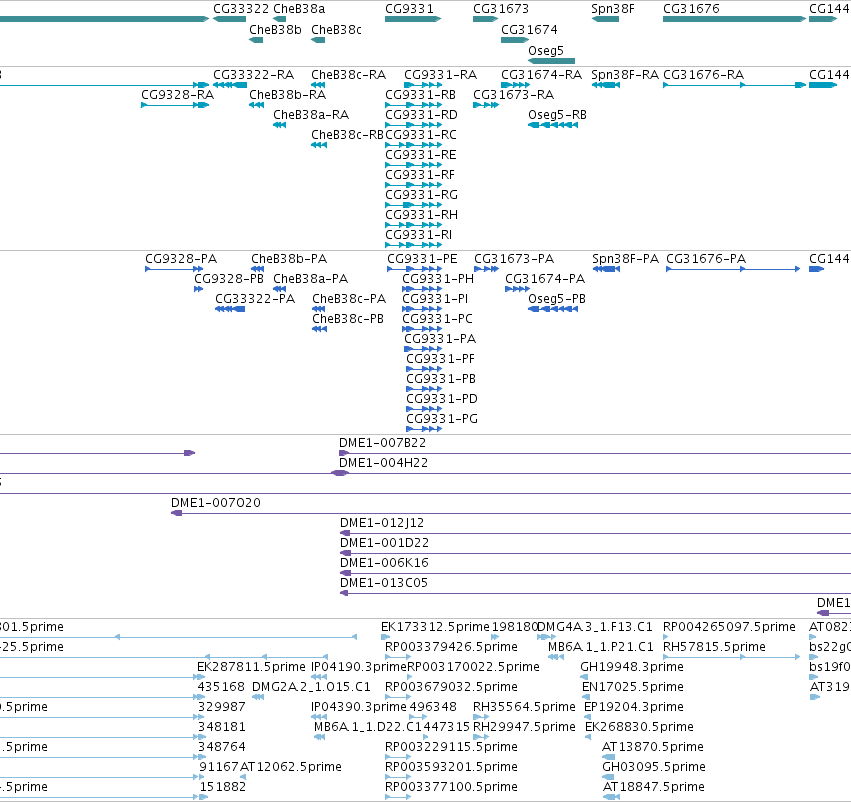
Task: Select EST 151882 label
Action: (223, 787)
